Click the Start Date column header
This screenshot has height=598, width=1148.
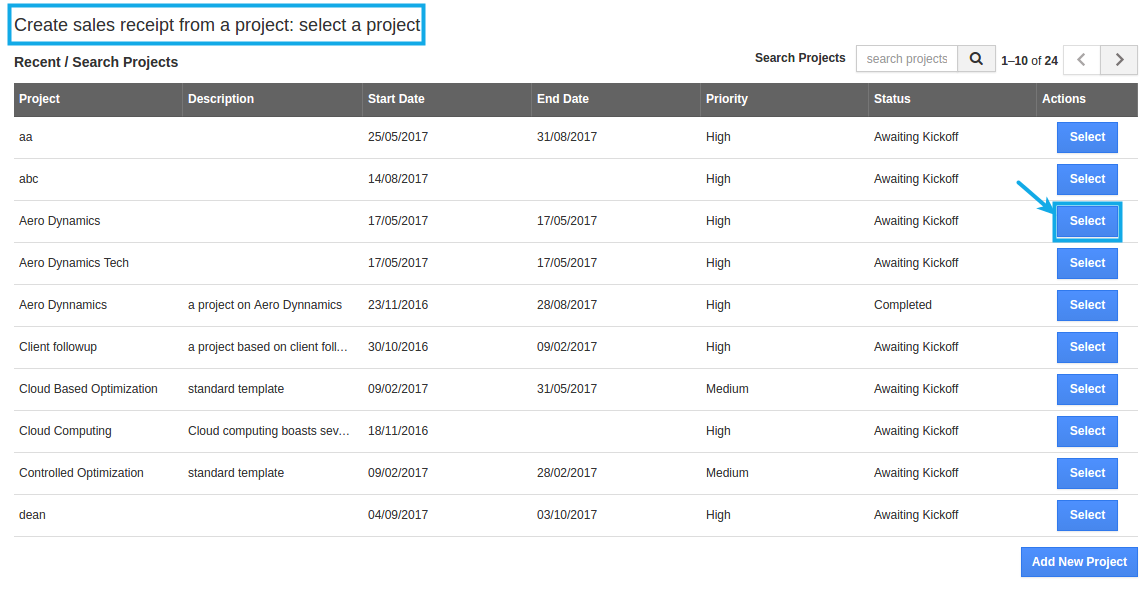coord(396,99)
